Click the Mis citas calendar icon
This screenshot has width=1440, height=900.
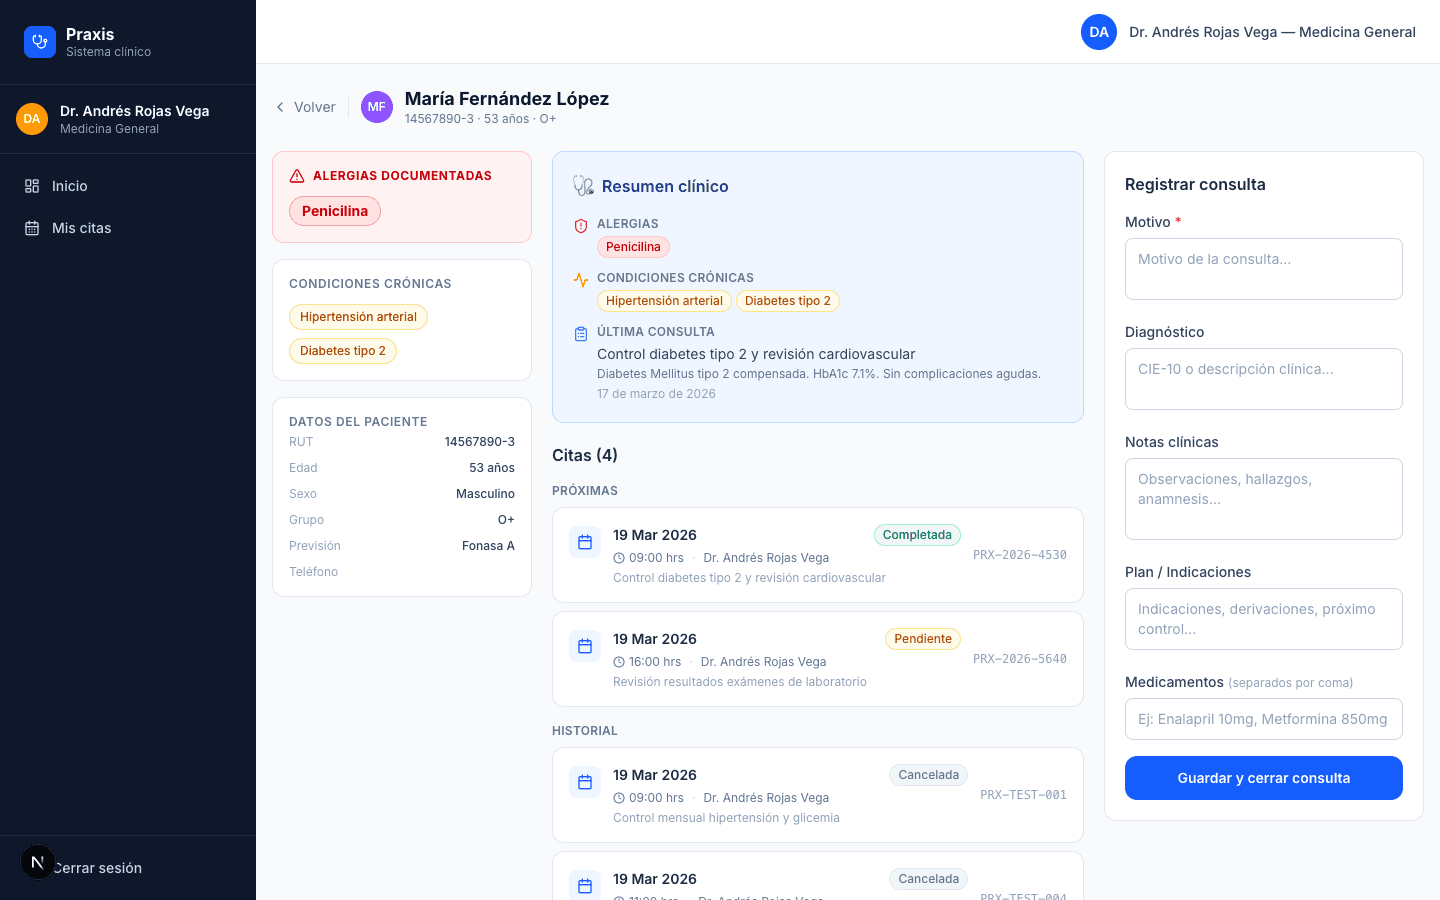(x=32, y=228)
